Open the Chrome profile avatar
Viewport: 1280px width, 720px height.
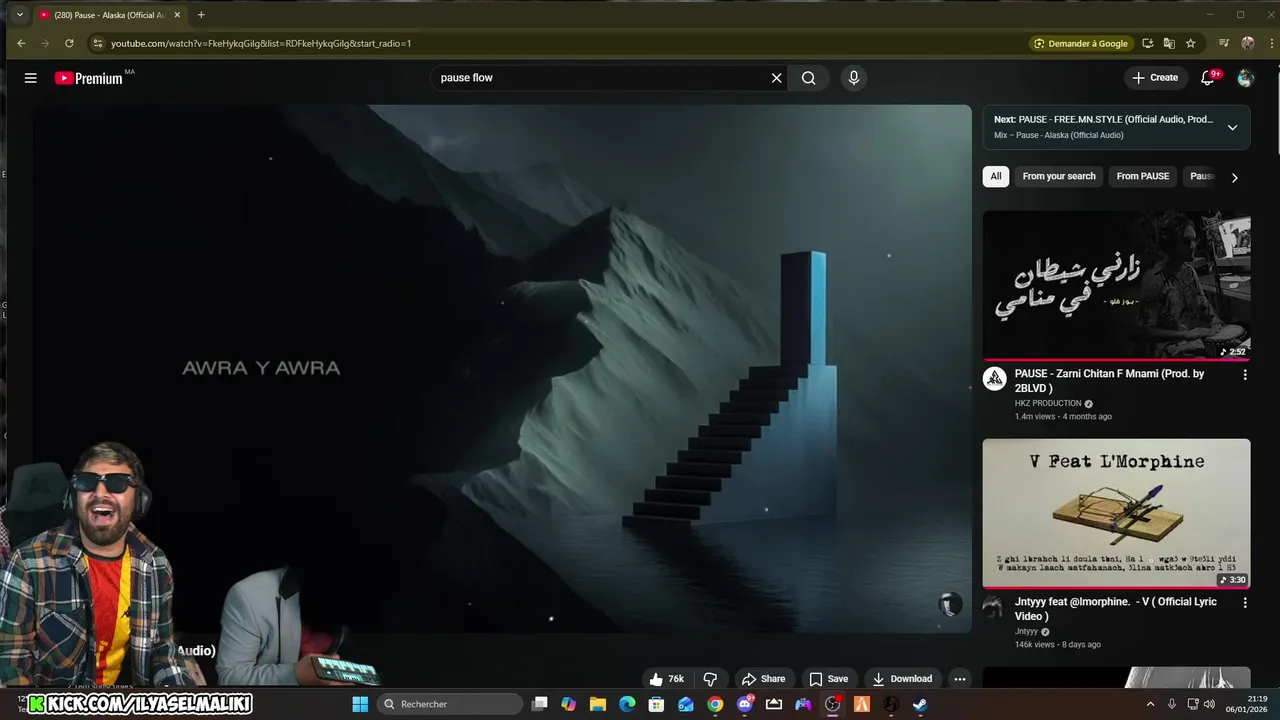[1247, 43]
